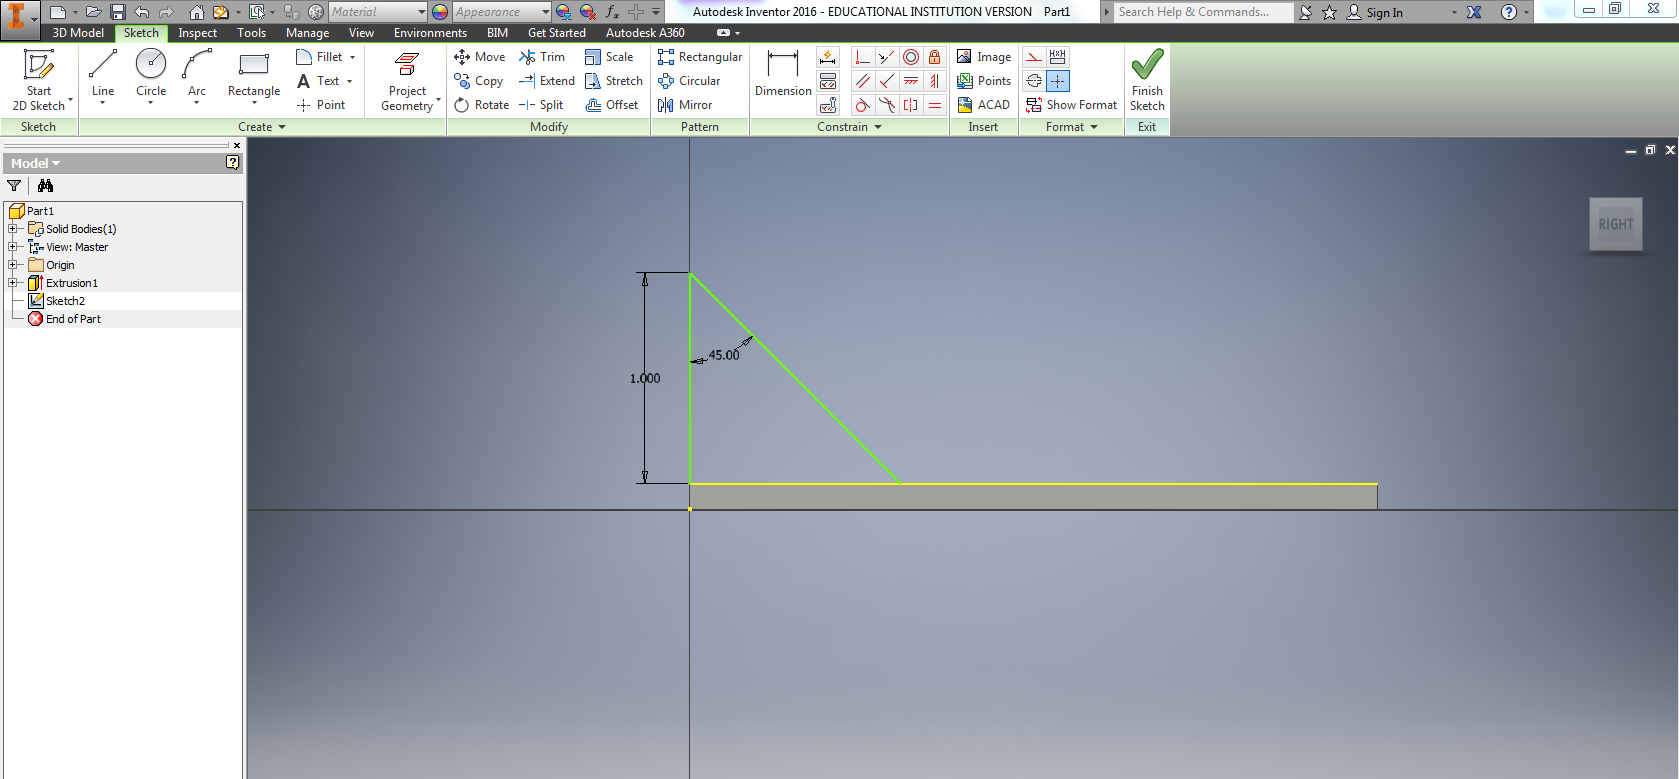Click the Scale tool
Image resolution: width=1679 pixels, height=779 pixels.
click(x=609, y=57)
